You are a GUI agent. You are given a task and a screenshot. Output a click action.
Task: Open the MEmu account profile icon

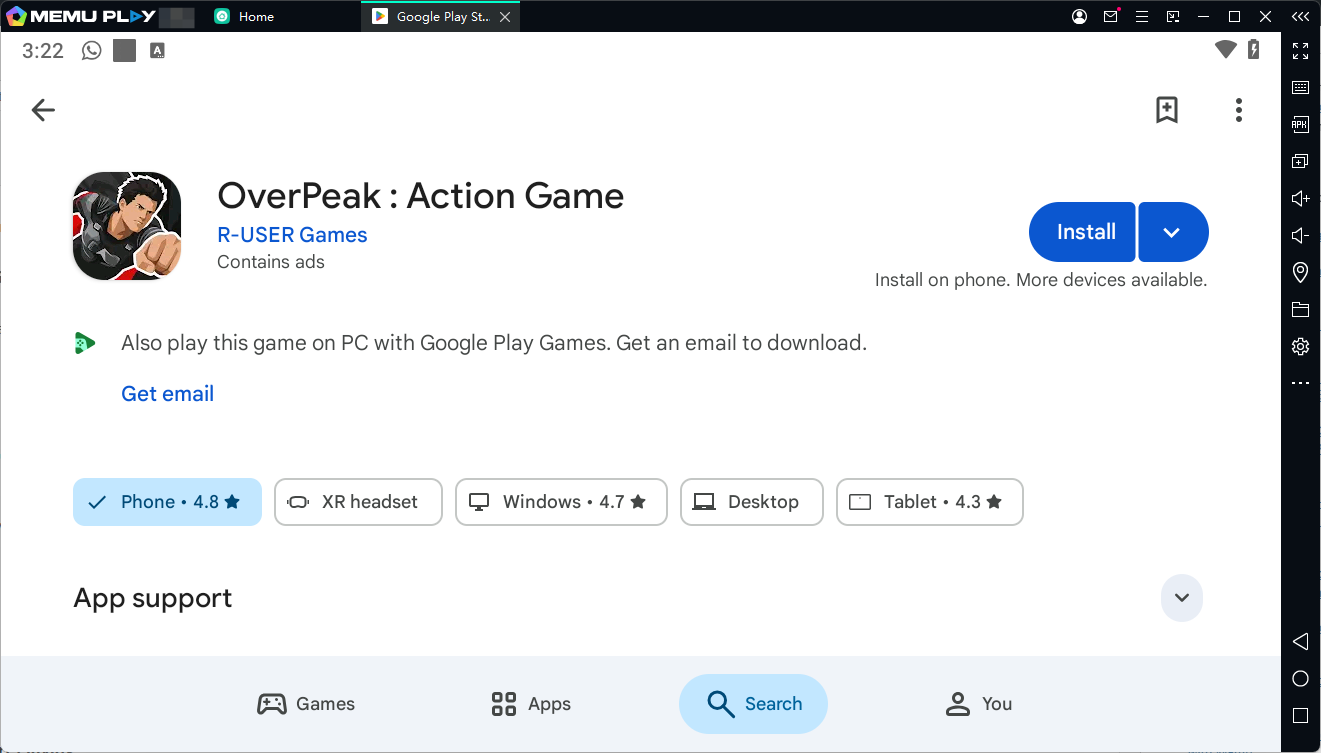point(1079,16)
